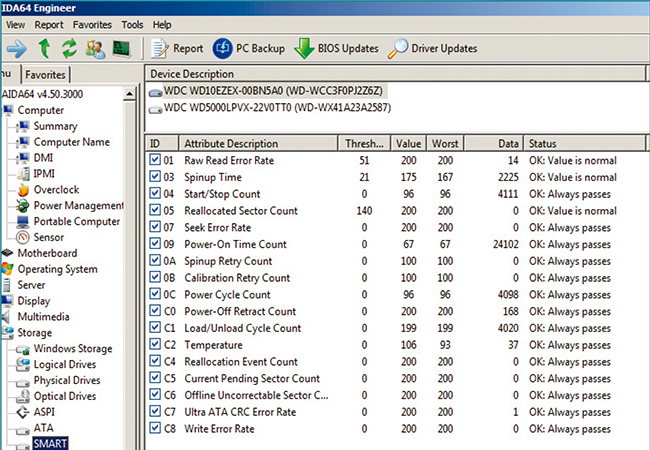This screenshot has height=450, width=650.
Task: Open Summary in the tree
Action: [56, 126]
